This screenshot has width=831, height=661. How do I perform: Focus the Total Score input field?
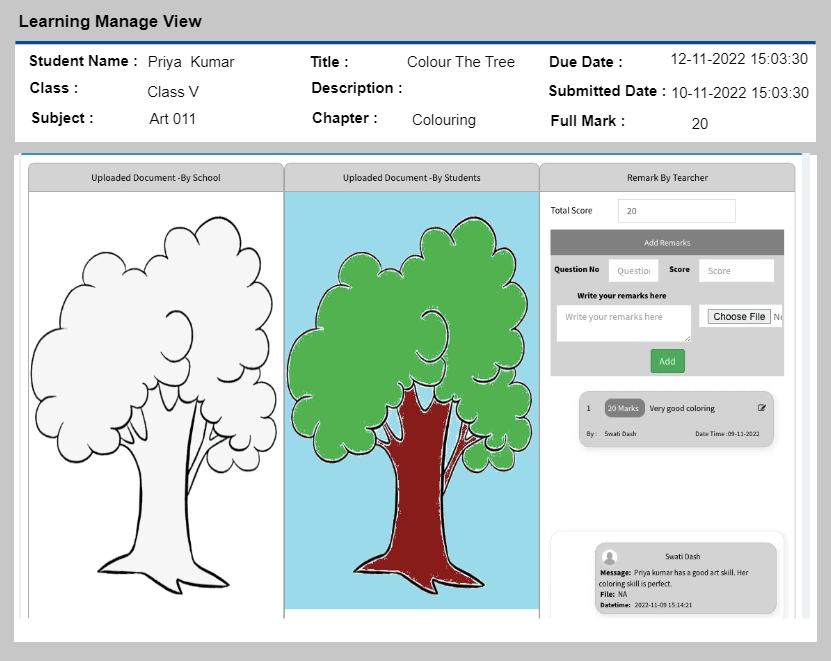676,210
